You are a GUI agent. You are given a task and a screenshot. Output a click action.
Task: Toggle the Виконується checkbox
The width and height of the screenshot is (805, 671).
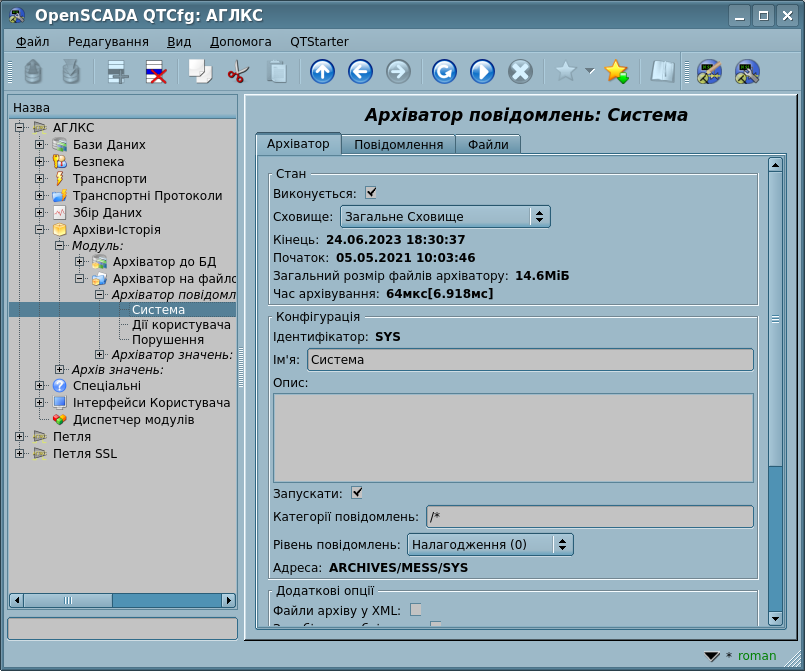pyautogui.click(x=371, y=193)
